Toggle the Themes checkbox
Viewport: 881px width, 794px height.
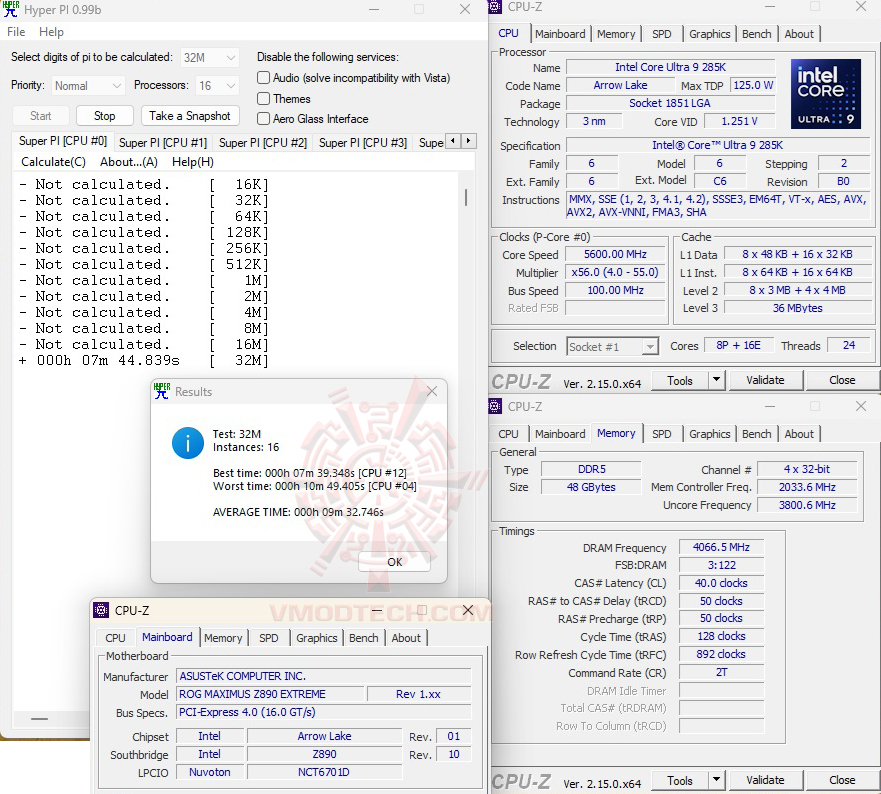click(264, 98)
